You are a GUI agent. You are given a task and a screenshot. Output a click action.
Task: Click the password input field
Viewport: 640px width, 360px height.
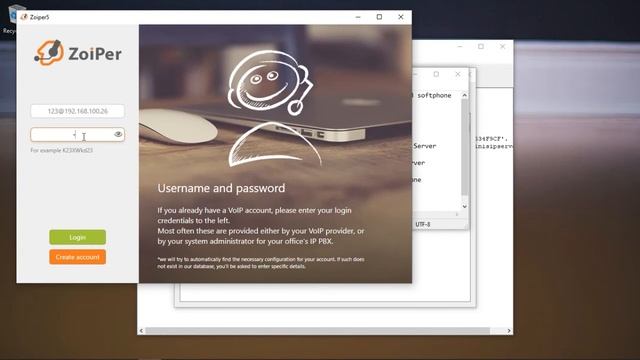coord(78,134)
